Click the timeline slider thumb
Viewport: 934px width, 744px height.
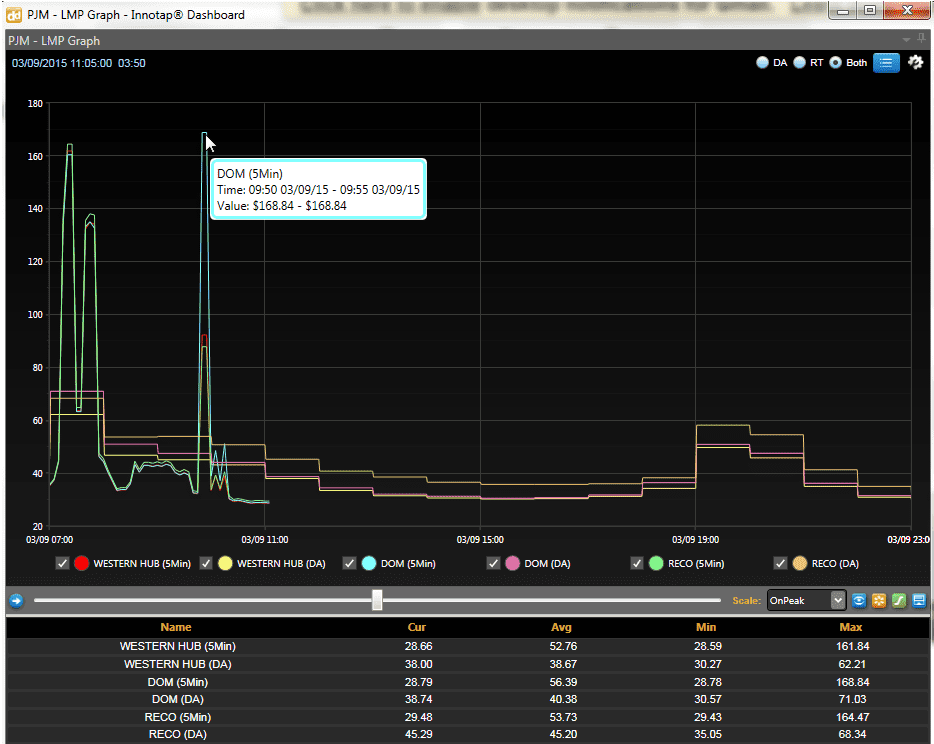[377, 600]
